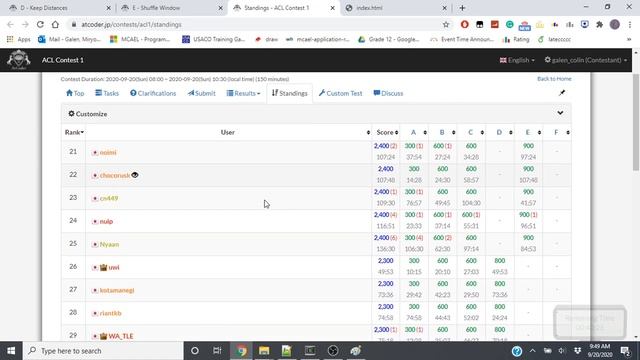Screen dimensions: 640x360
Task: Open USACO Training Ga... bookmark
Action: (x=213, y=39)
